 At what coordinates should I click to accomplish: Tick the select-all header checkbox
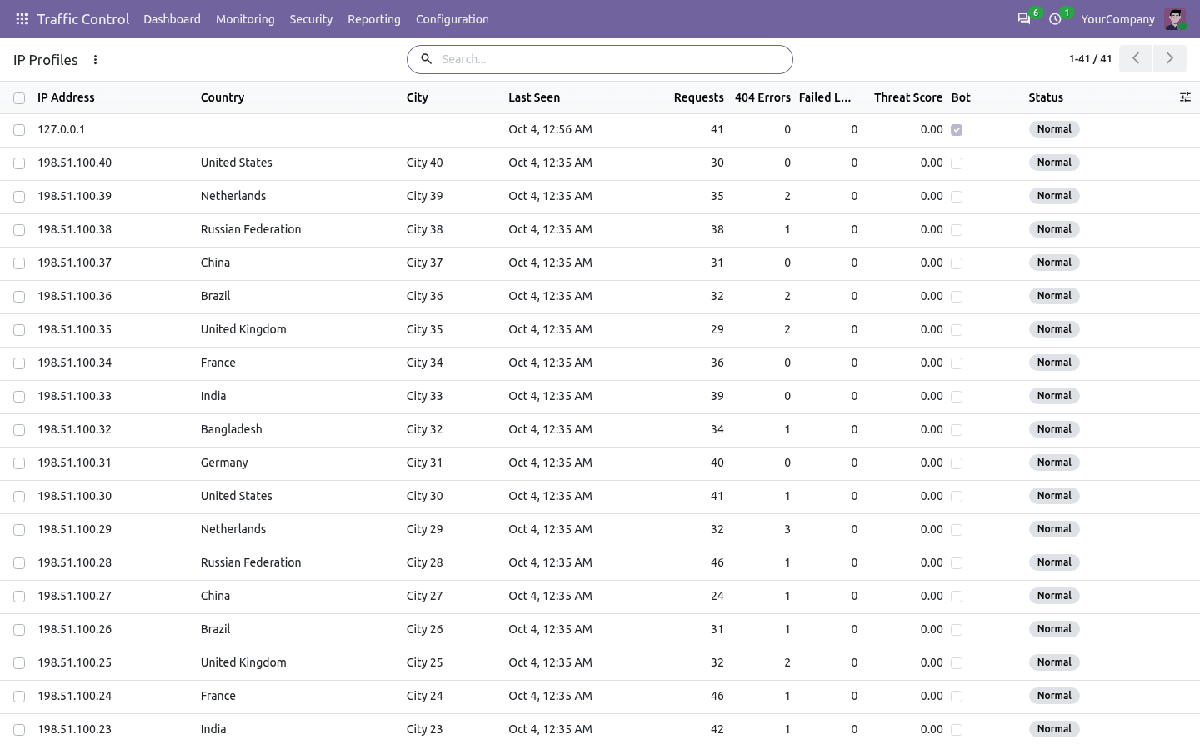click(x=19, y=98)
